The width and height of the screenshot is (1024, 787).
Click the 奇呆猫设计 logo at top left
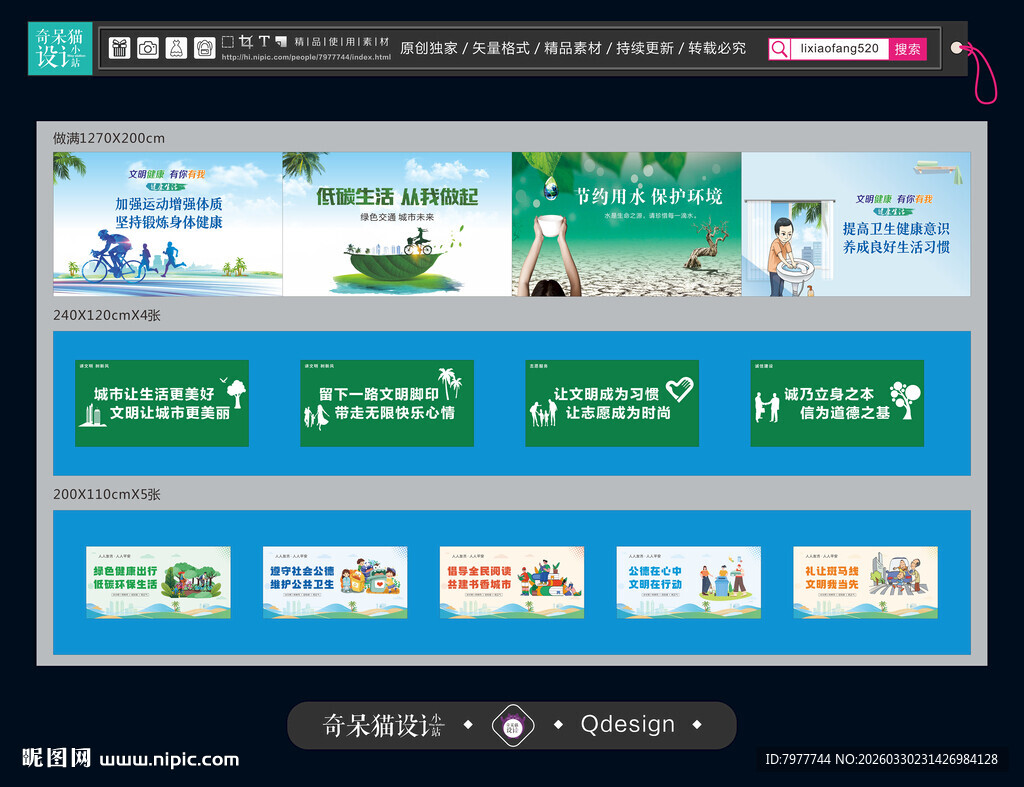58,47
